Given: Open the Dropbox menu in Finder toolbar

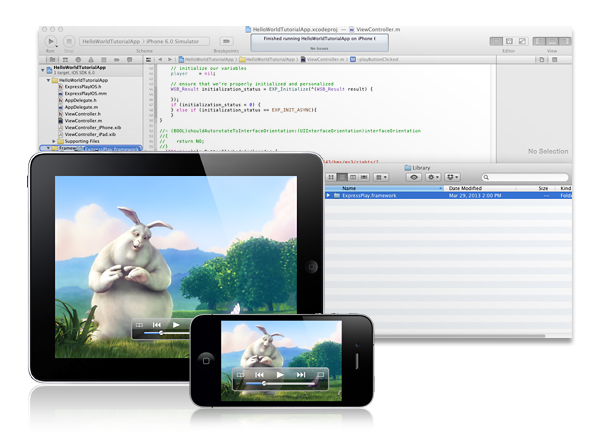Looking at the screenshot, I should (452, 177).
